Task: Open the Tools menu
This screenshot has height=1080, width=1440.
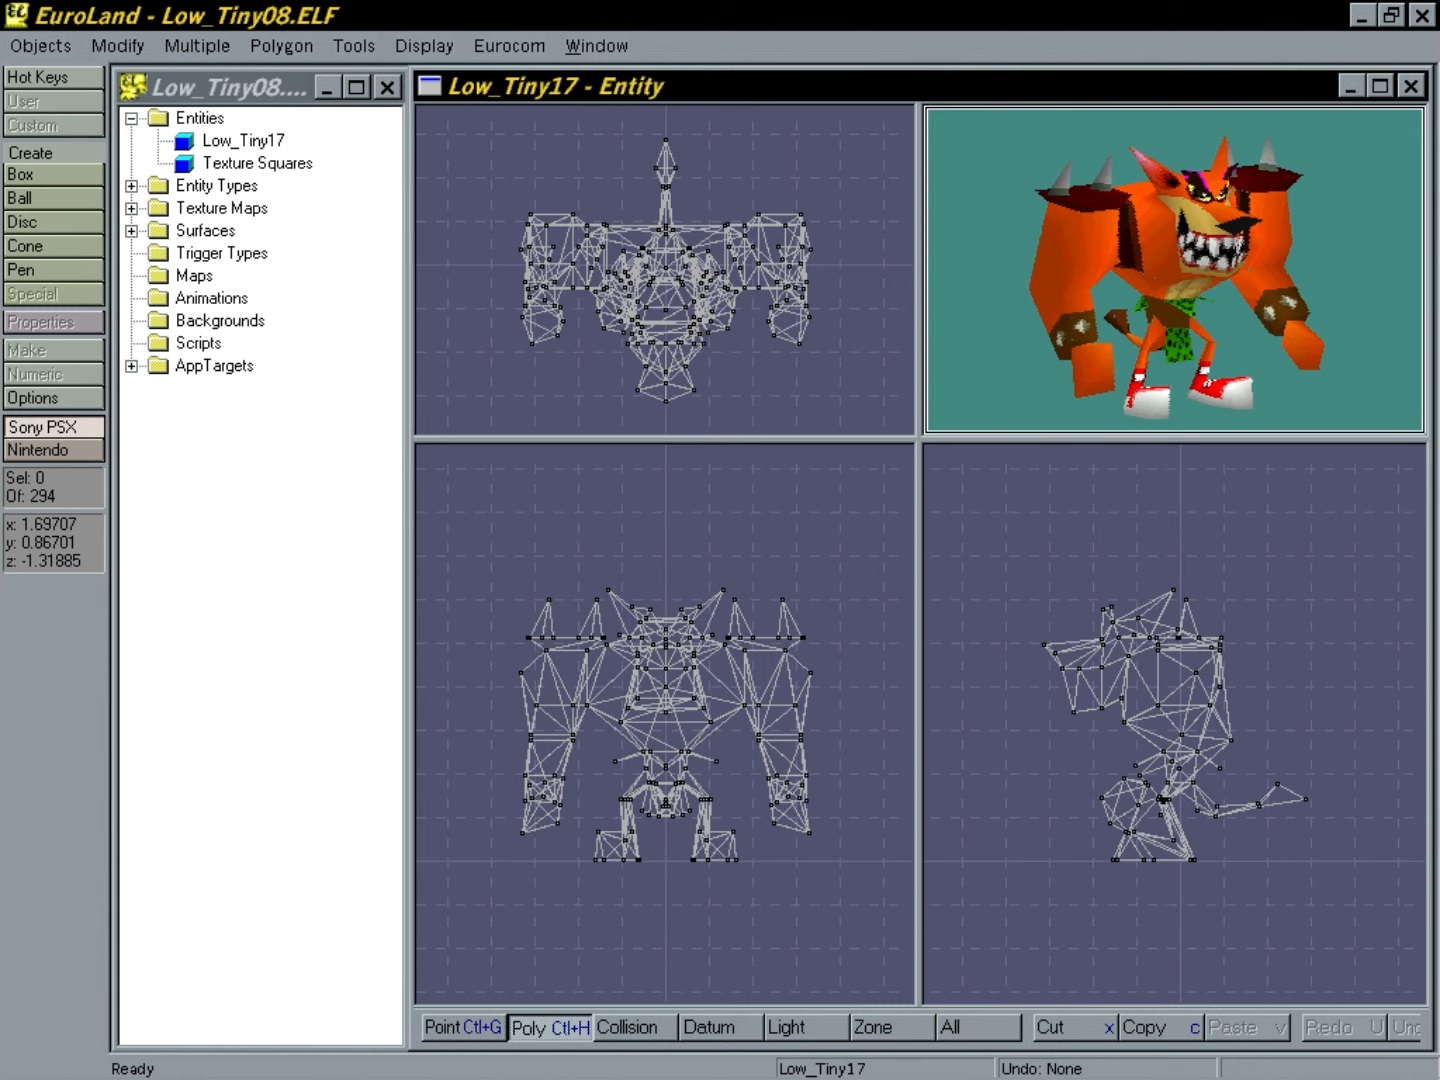Action: tap(354, 46)
